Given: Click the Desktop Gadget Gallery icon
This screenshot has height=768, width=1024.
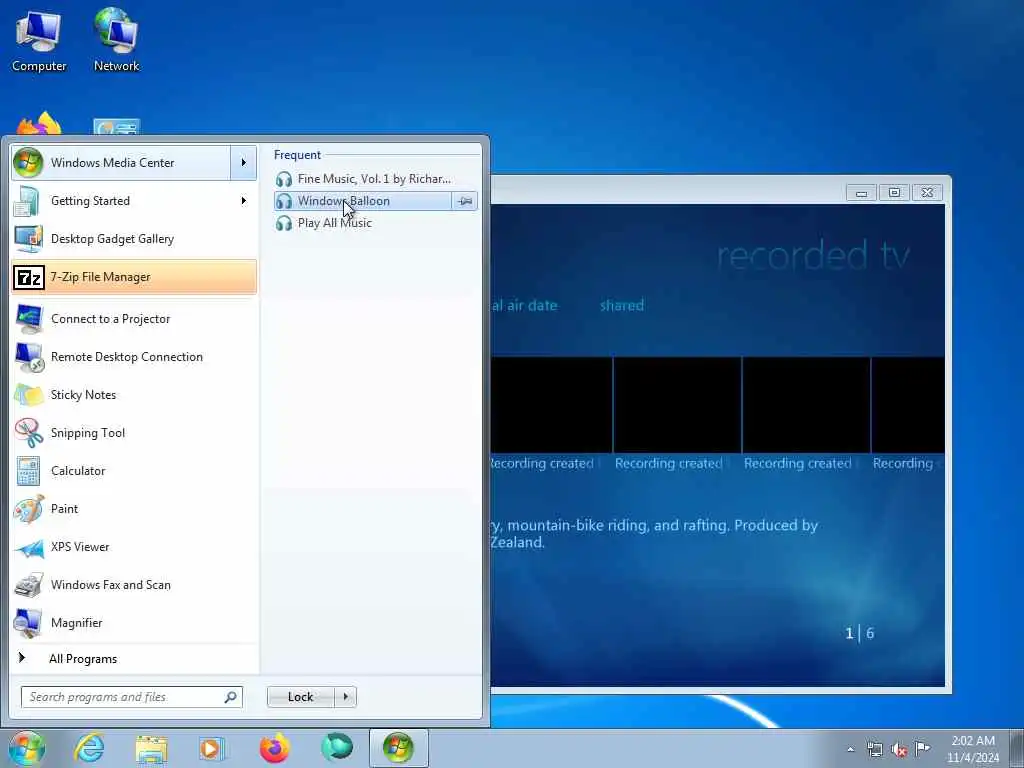Looking at the screenshot, I should tap(28, 239).
